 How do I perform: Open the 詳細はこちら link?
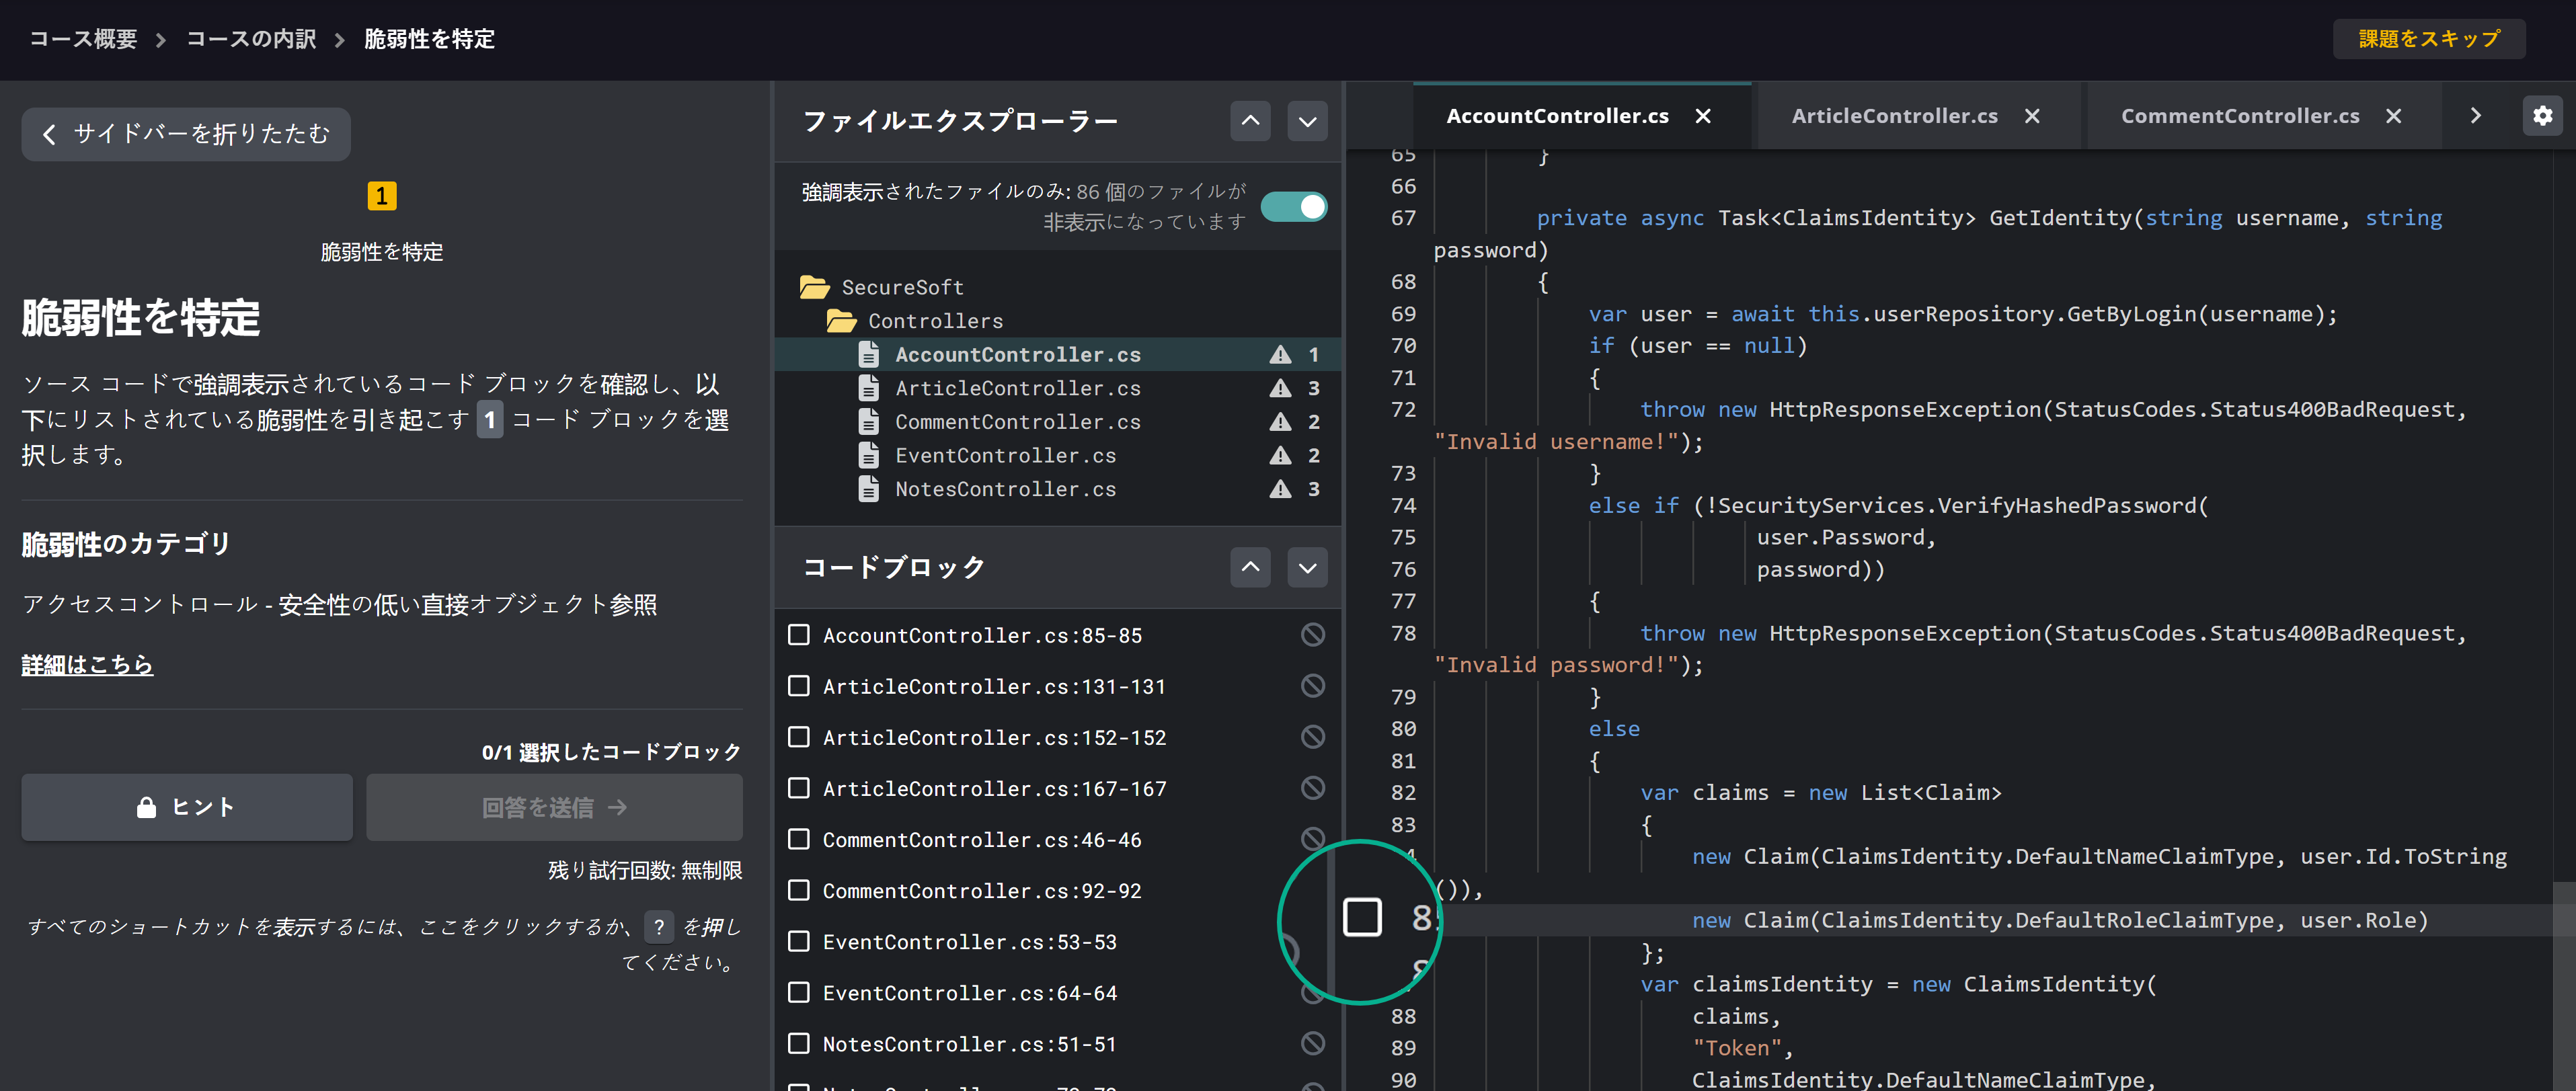point(87,664)
